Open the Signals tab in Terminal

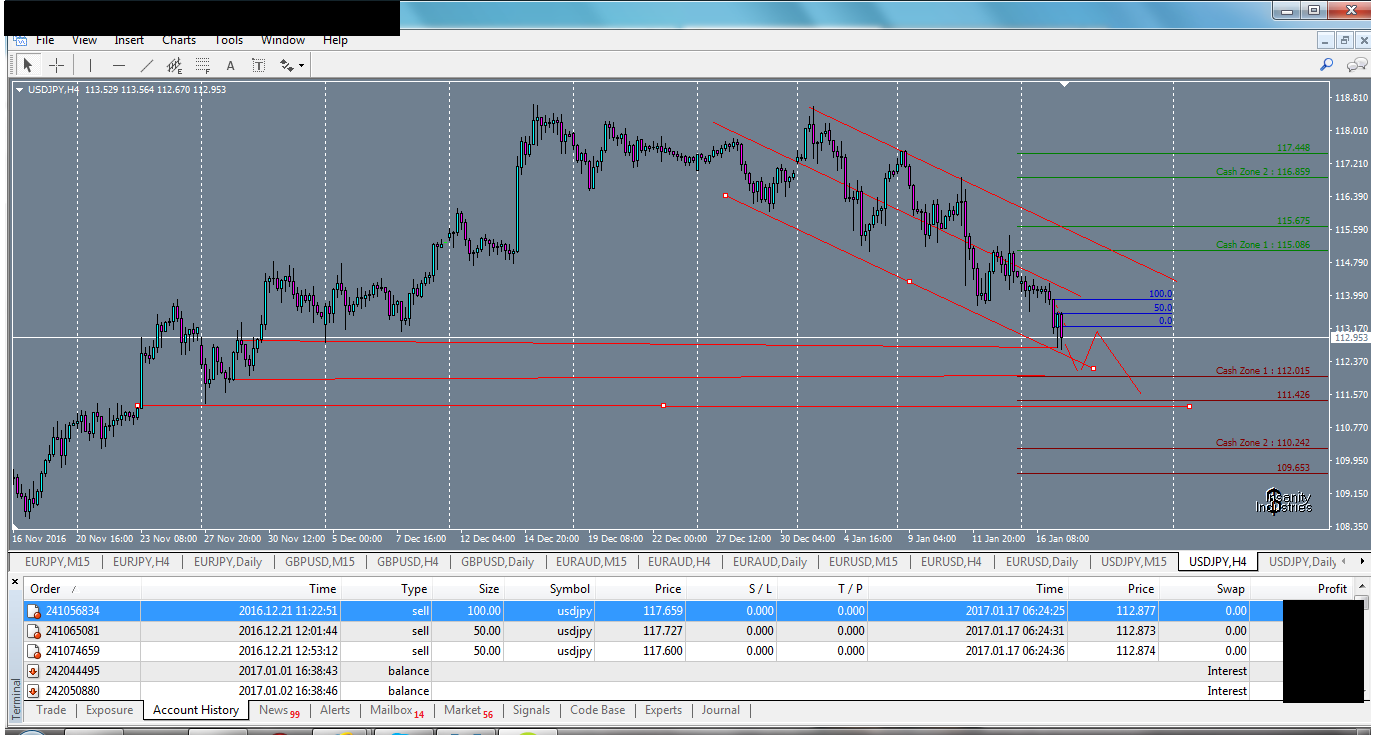click(531, 710)
